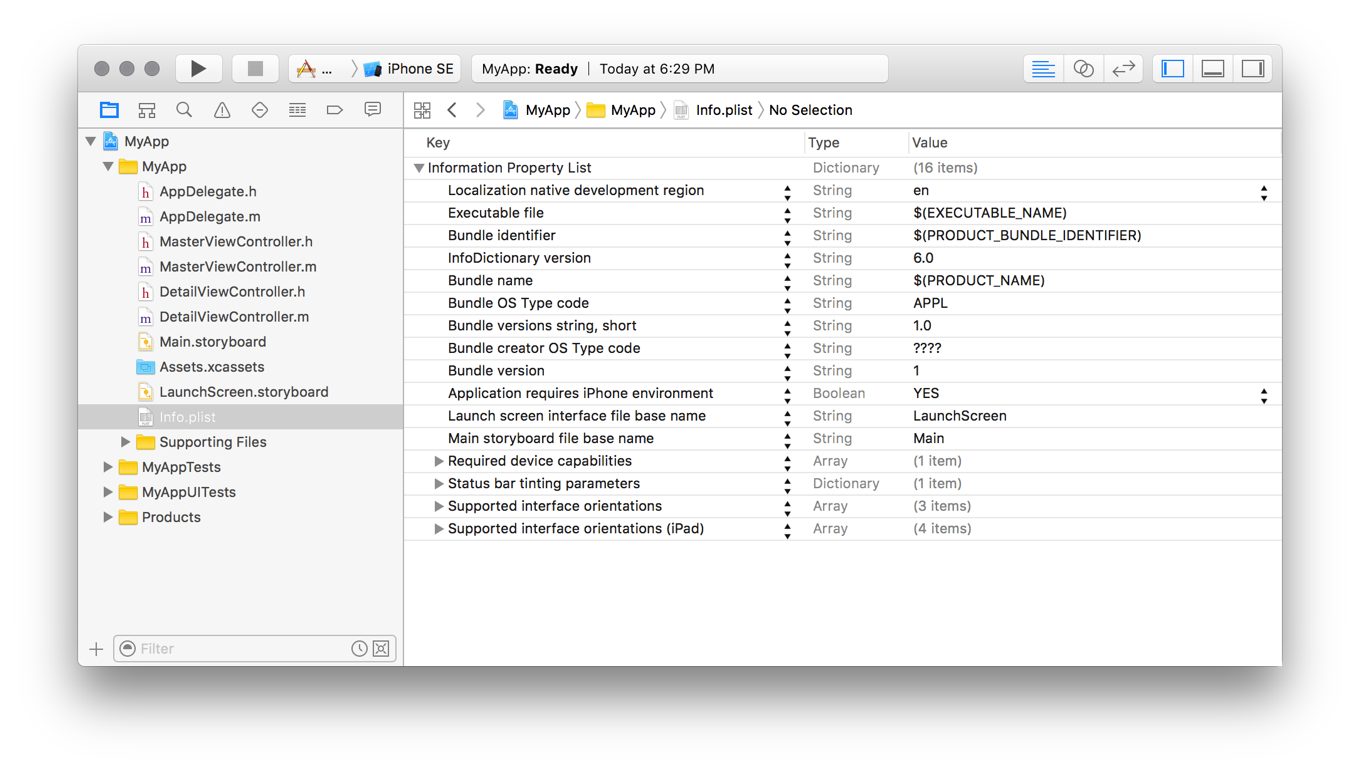Go back using the jump bar arrow
Viewport: 1360px width, 771px height.
tap(453, 110)
